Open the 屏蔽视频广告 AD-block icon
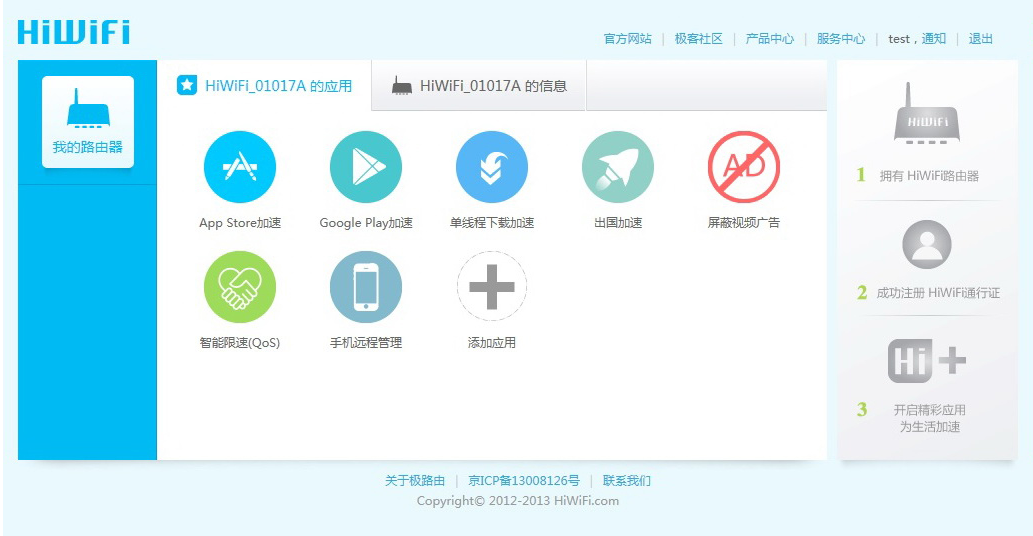The image size is (1033, 536). coord(744,167)
